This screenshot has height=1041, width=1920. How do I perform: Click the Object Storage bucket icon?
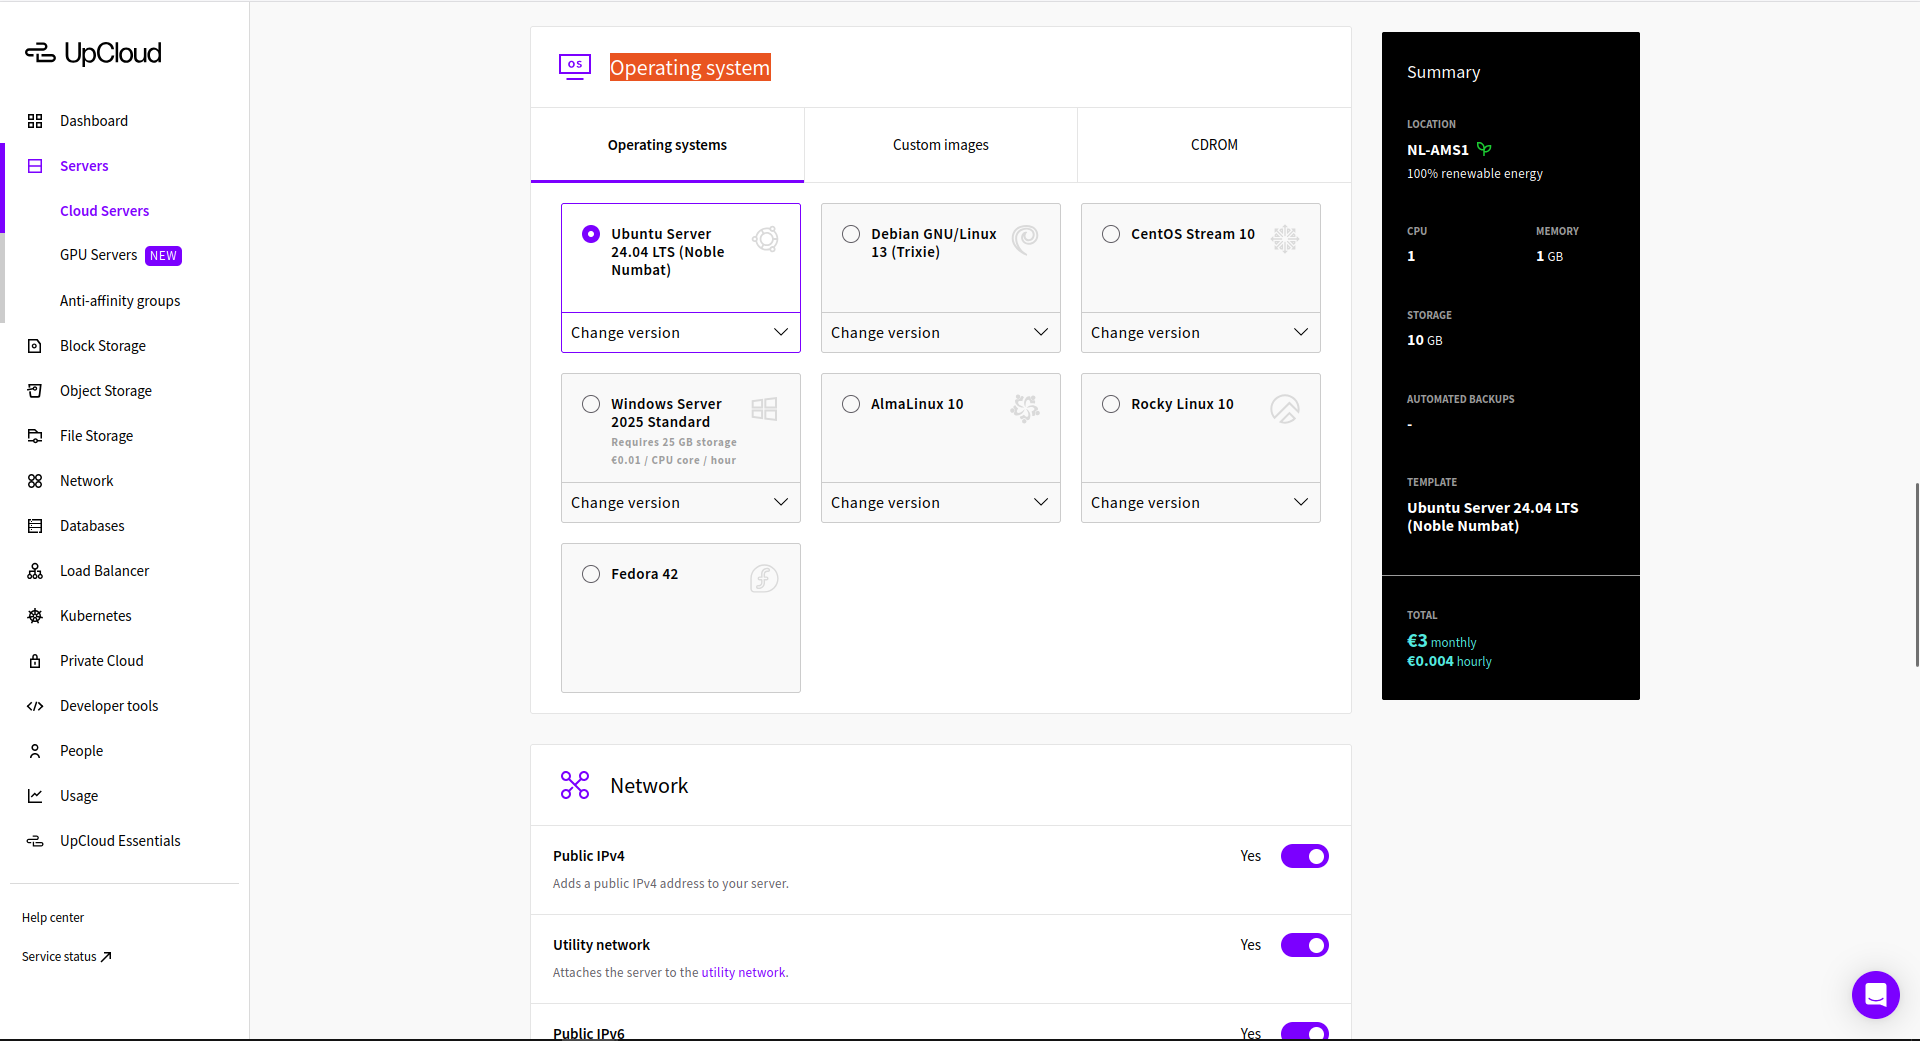[x=35, y=391]
